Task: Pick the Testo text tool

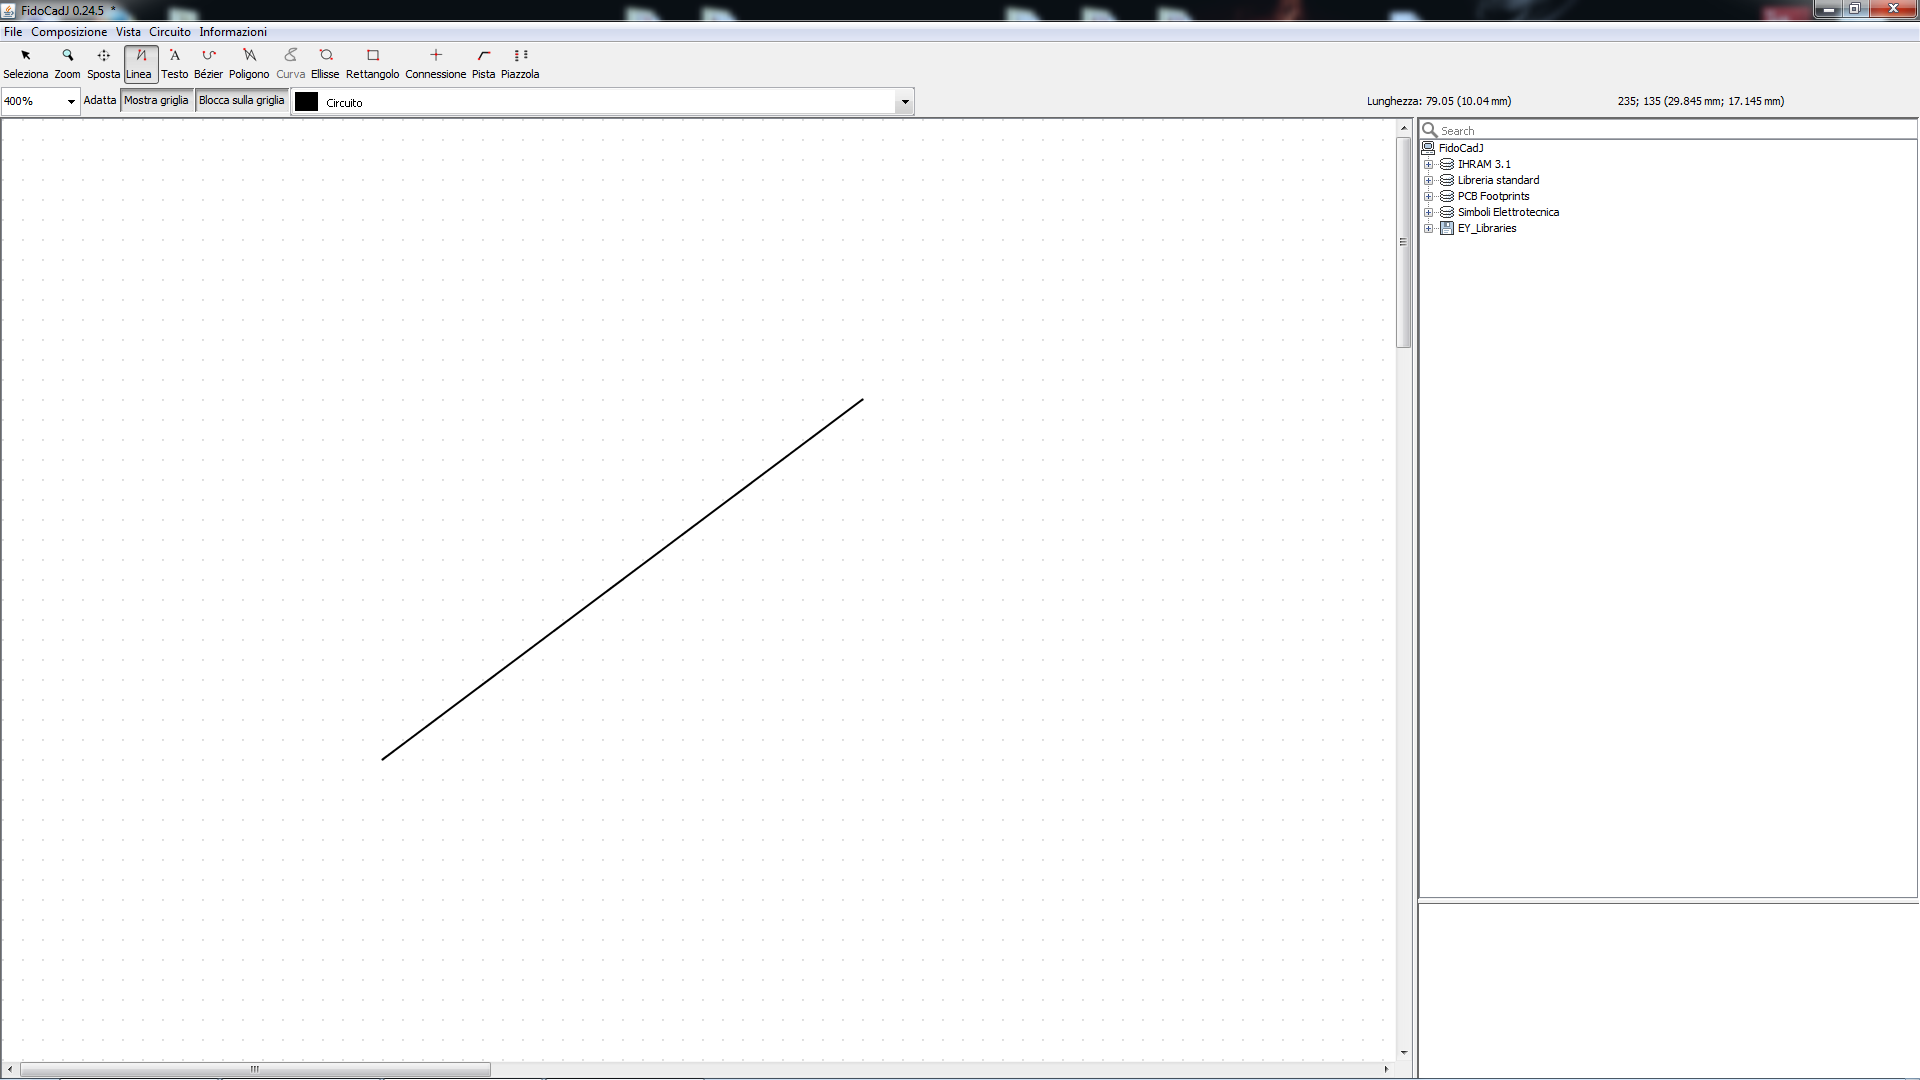Action: click(x=174, y=63)
